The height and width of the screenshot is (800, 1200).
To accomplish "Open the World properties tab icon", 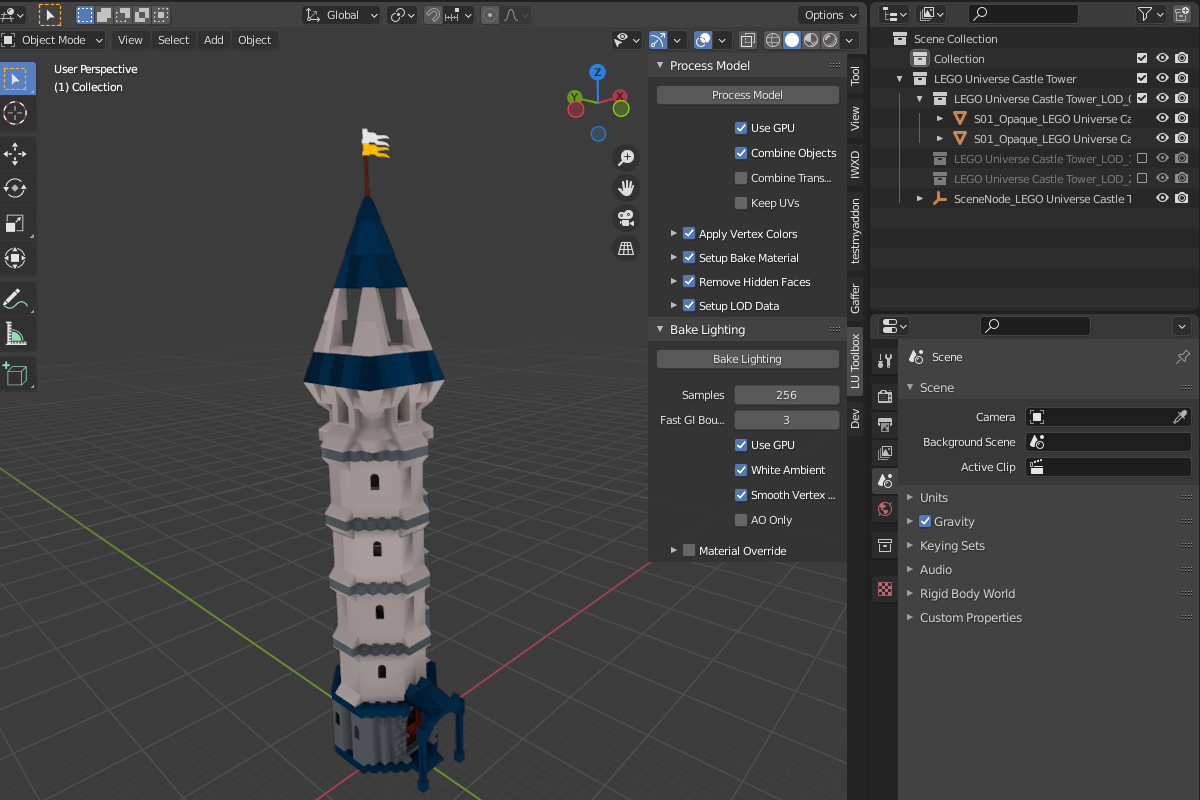I will click(x=884, y=509).
